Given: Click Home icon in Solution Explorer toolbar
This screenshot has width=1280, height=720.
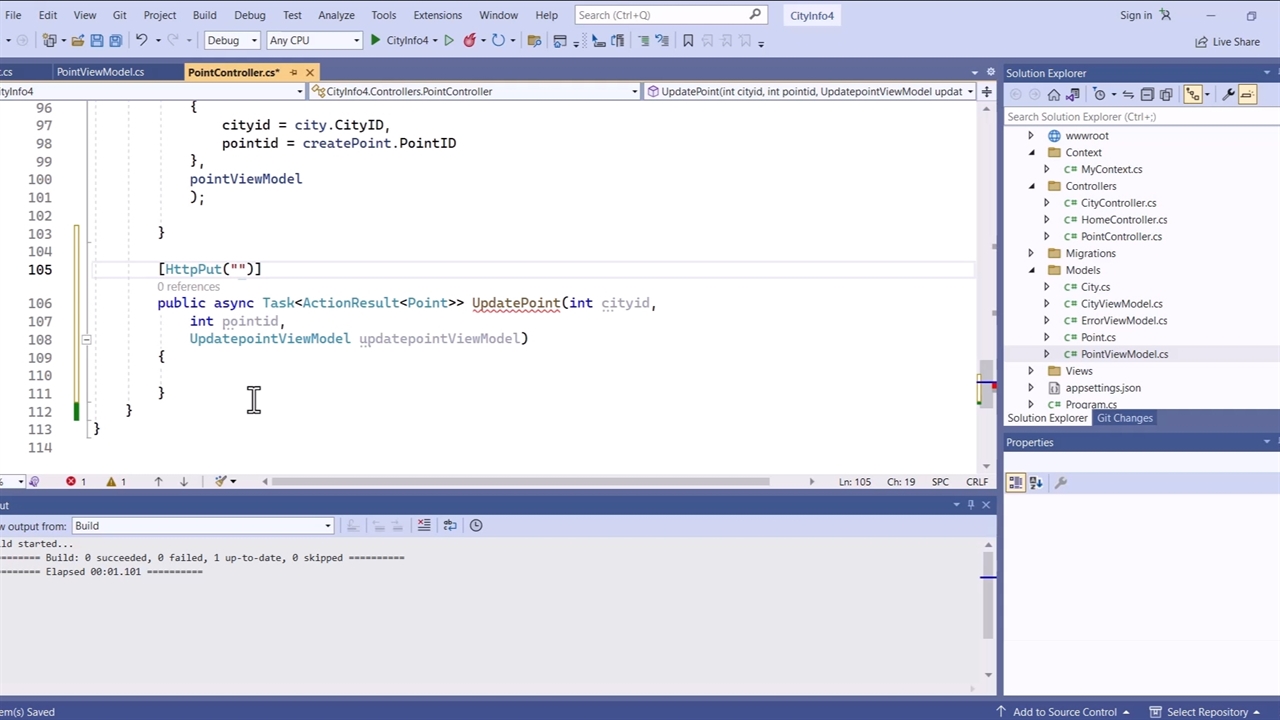Looking at the screenshot, I should (1053, 94).
